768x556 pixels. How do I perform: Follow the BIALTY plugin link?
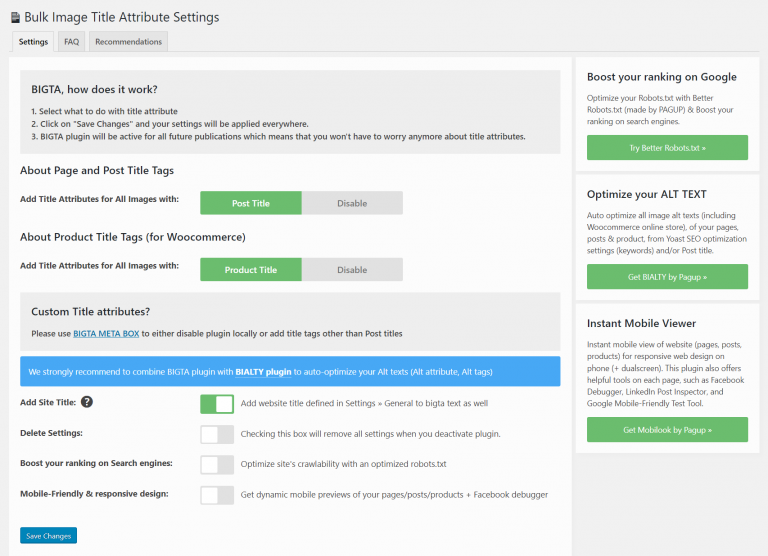click(x=263, y=372)
